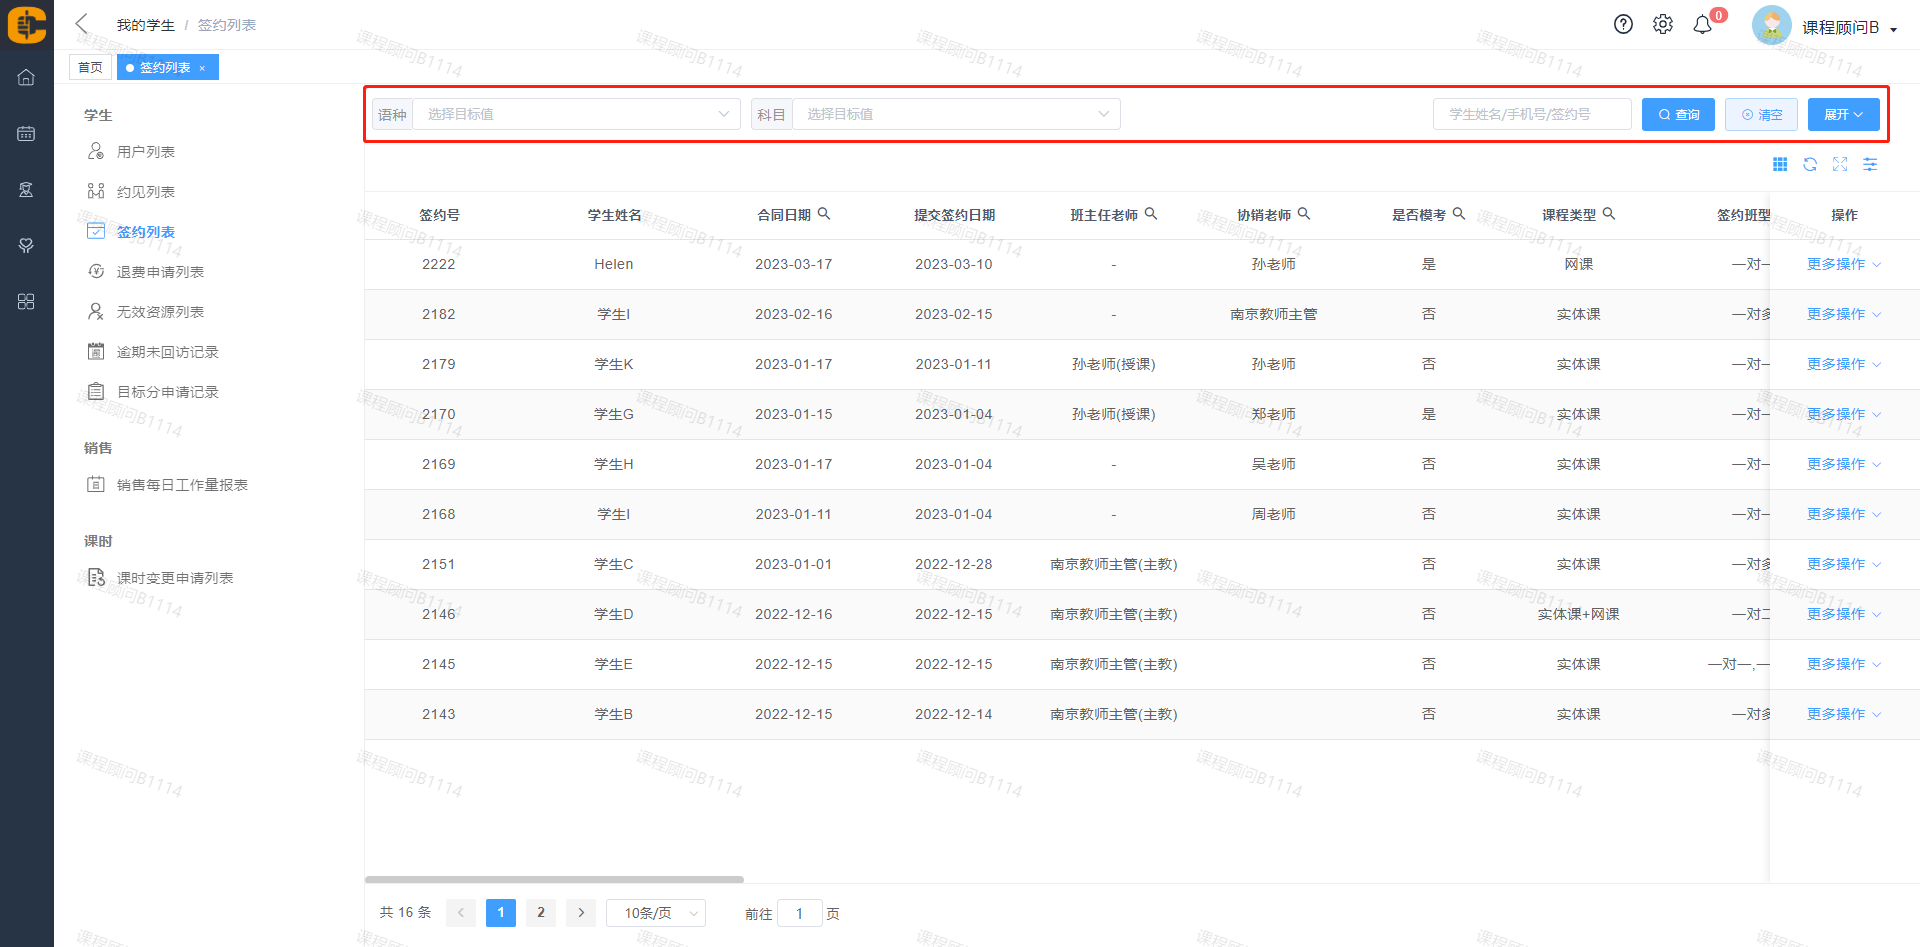Go to page 2 of results
The width and height of the screenshot is (1920, 947).
pyautogui.click(x=541, y=913)
